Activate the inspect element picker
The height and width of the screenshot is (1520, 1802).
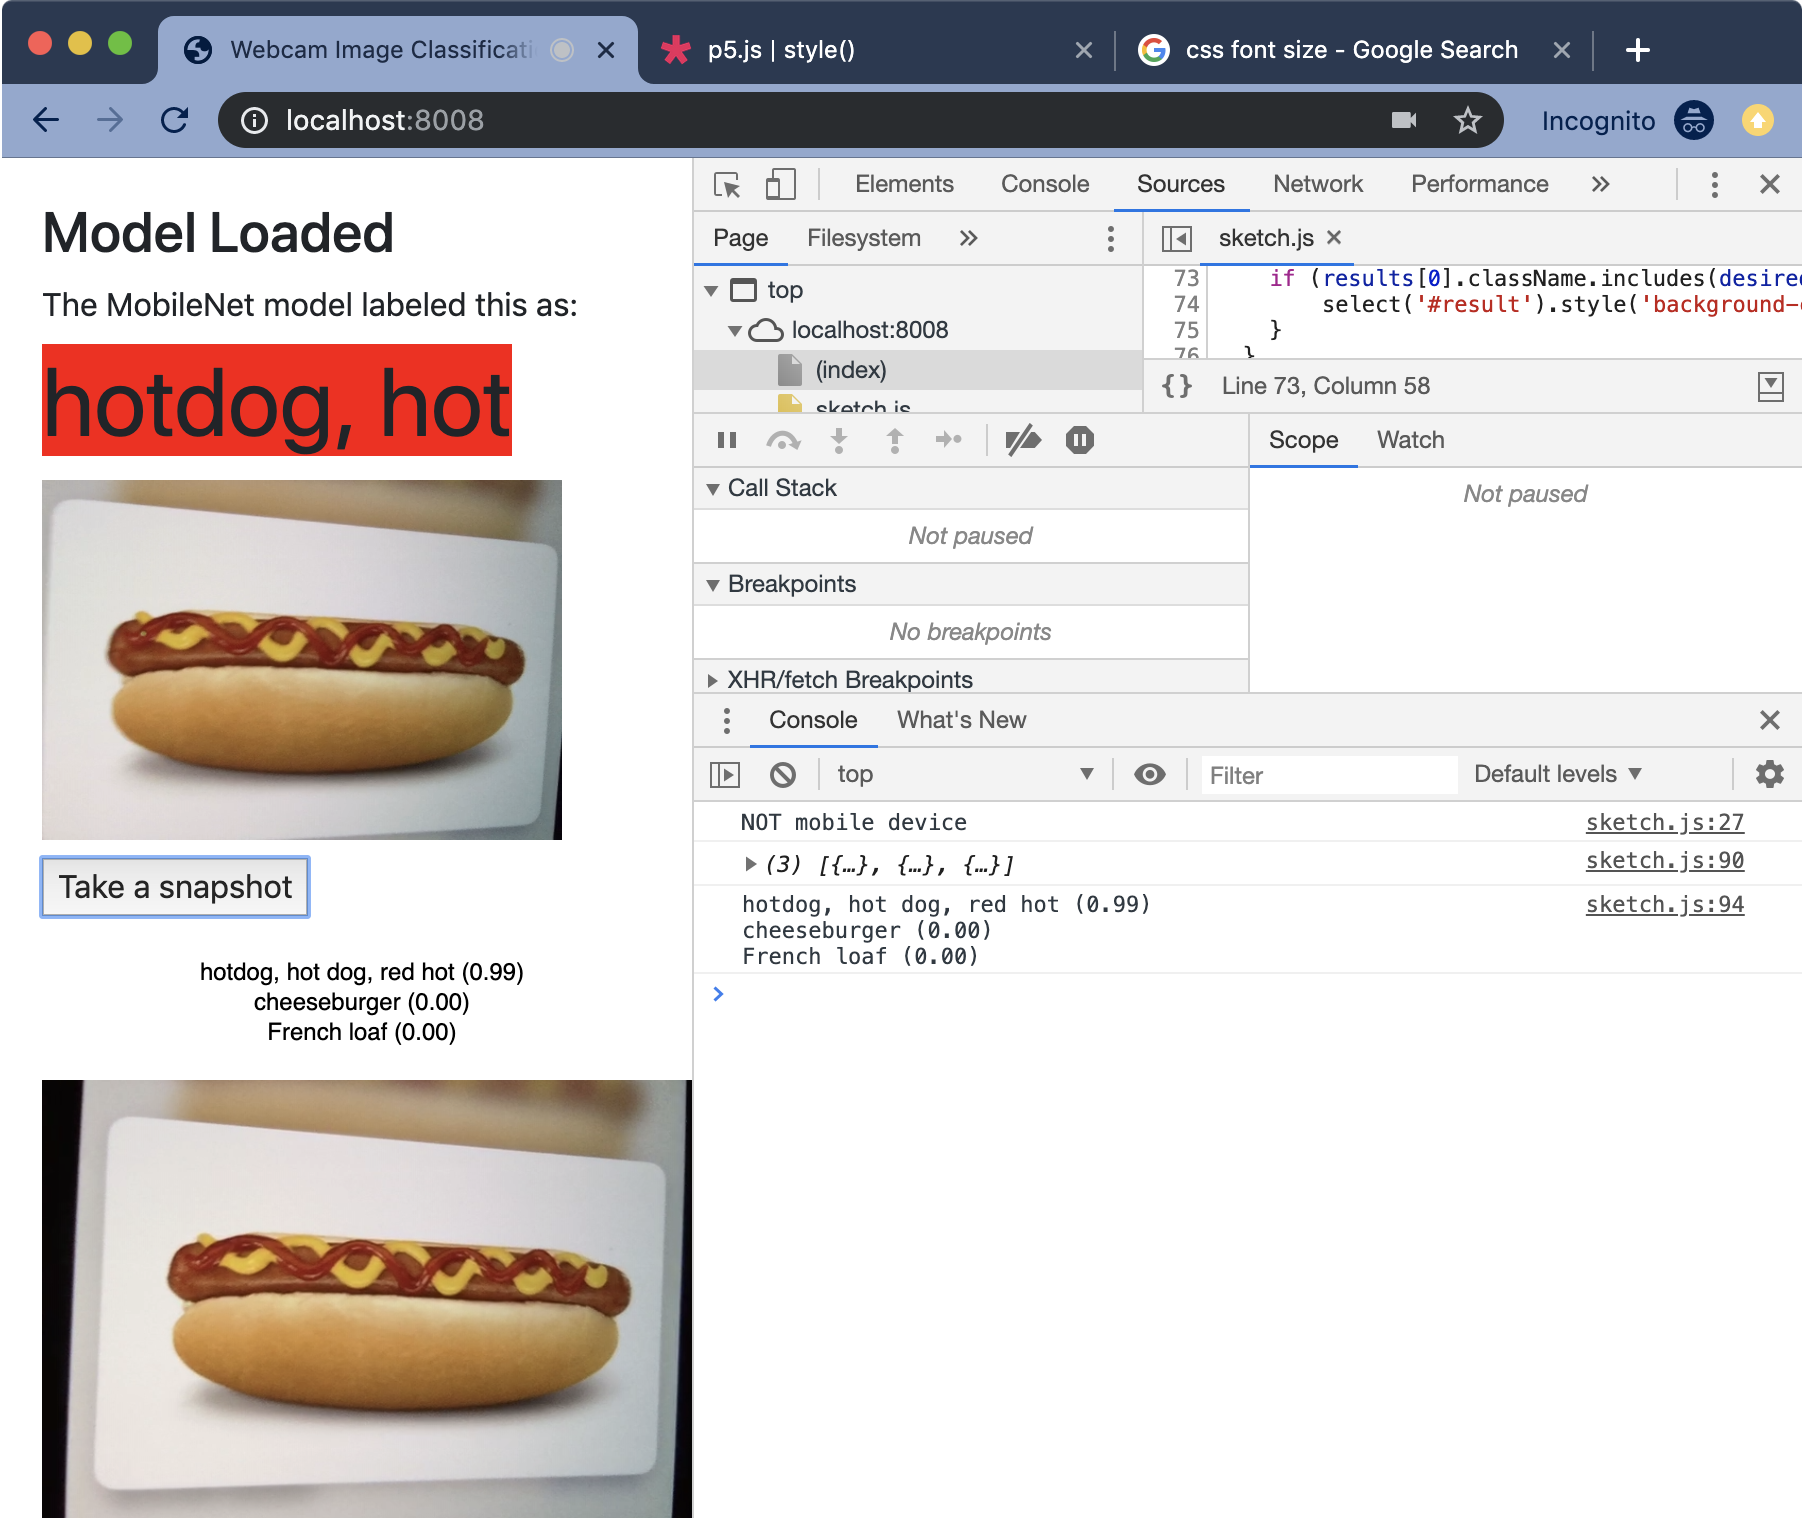click(727, 185)
